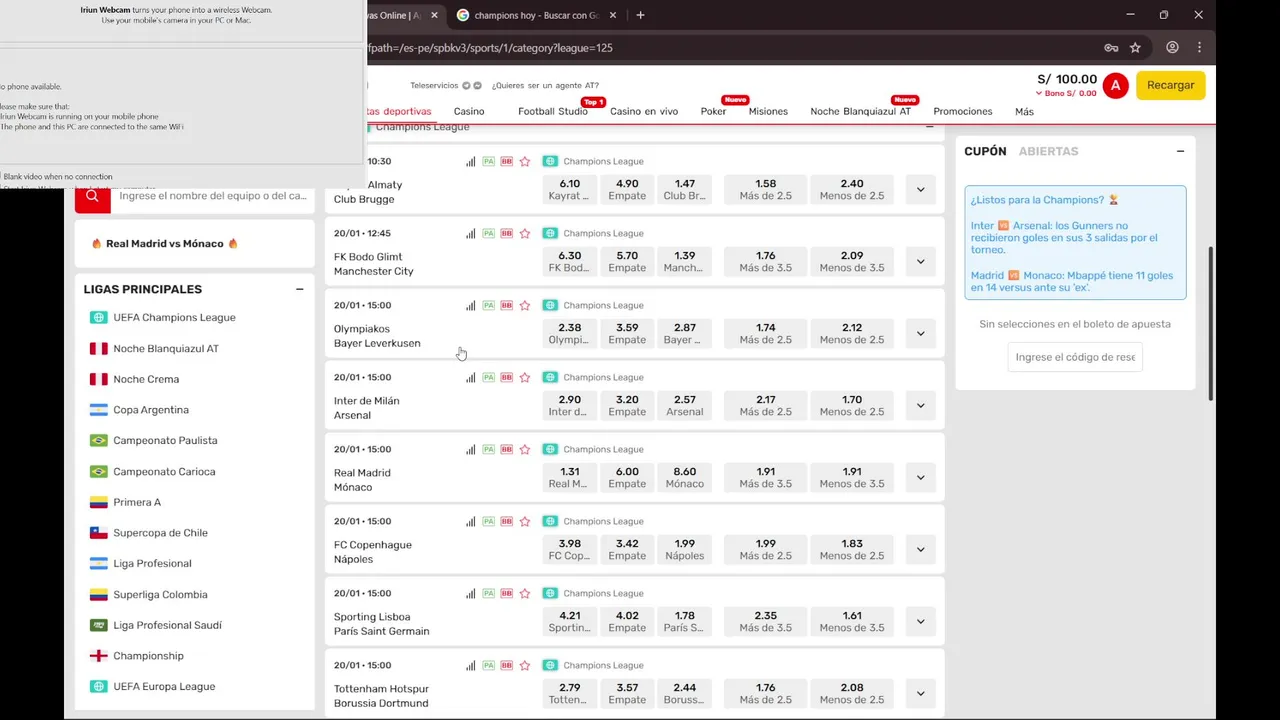
Task: Select Real Madrid odds 1.31
Action: tap(570, 477)
